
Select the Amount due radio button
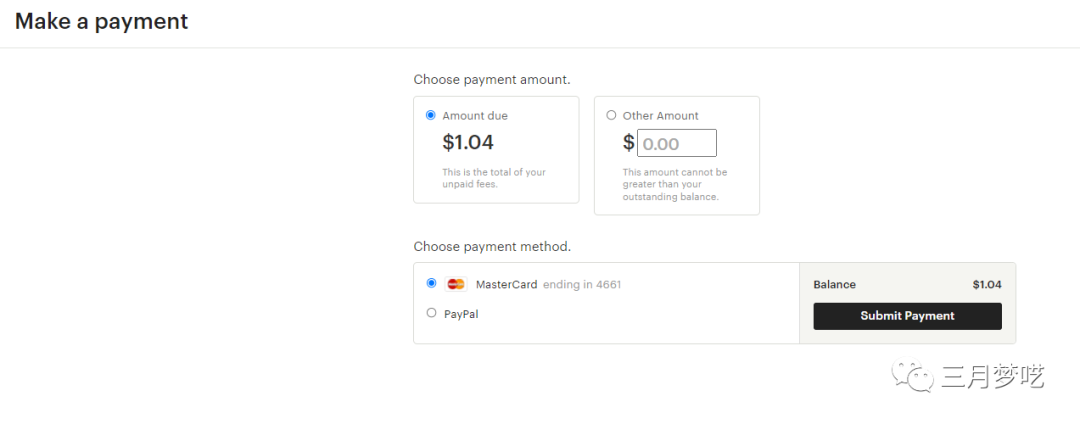[x=431, y=115]
